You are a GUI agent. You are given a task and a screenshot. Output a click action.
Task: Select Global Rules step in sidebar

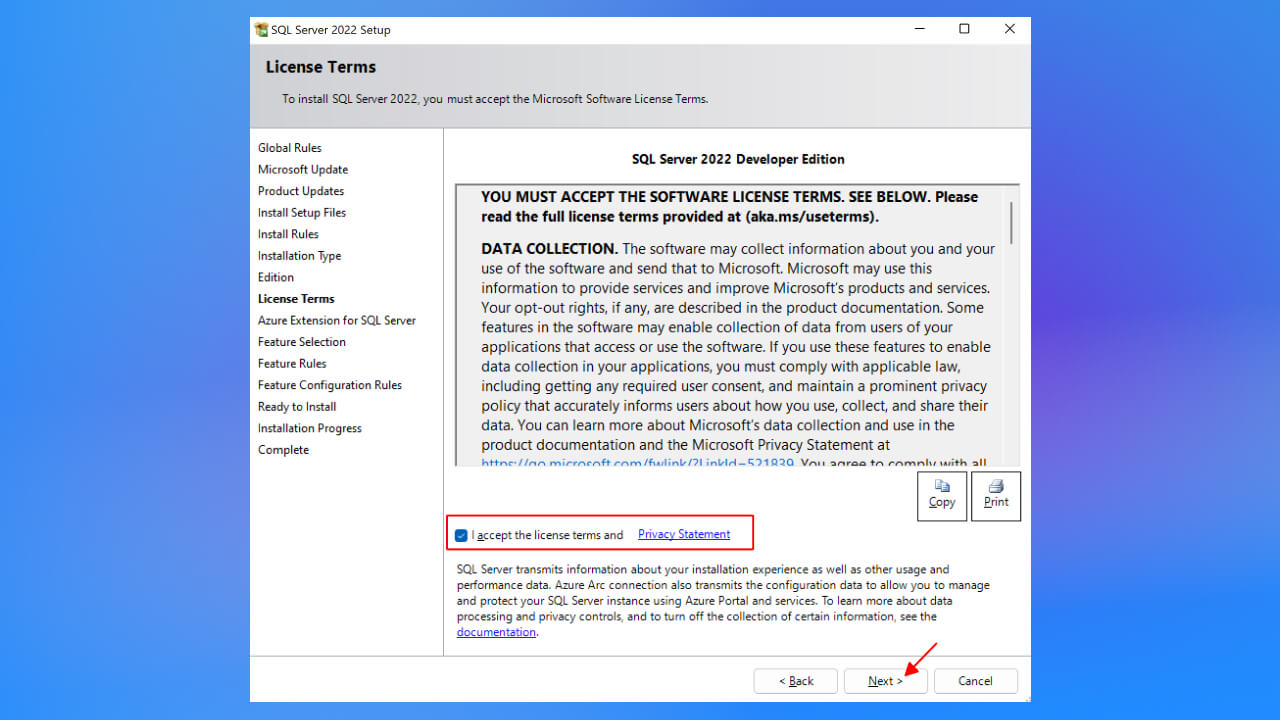[x=290, y=148]
